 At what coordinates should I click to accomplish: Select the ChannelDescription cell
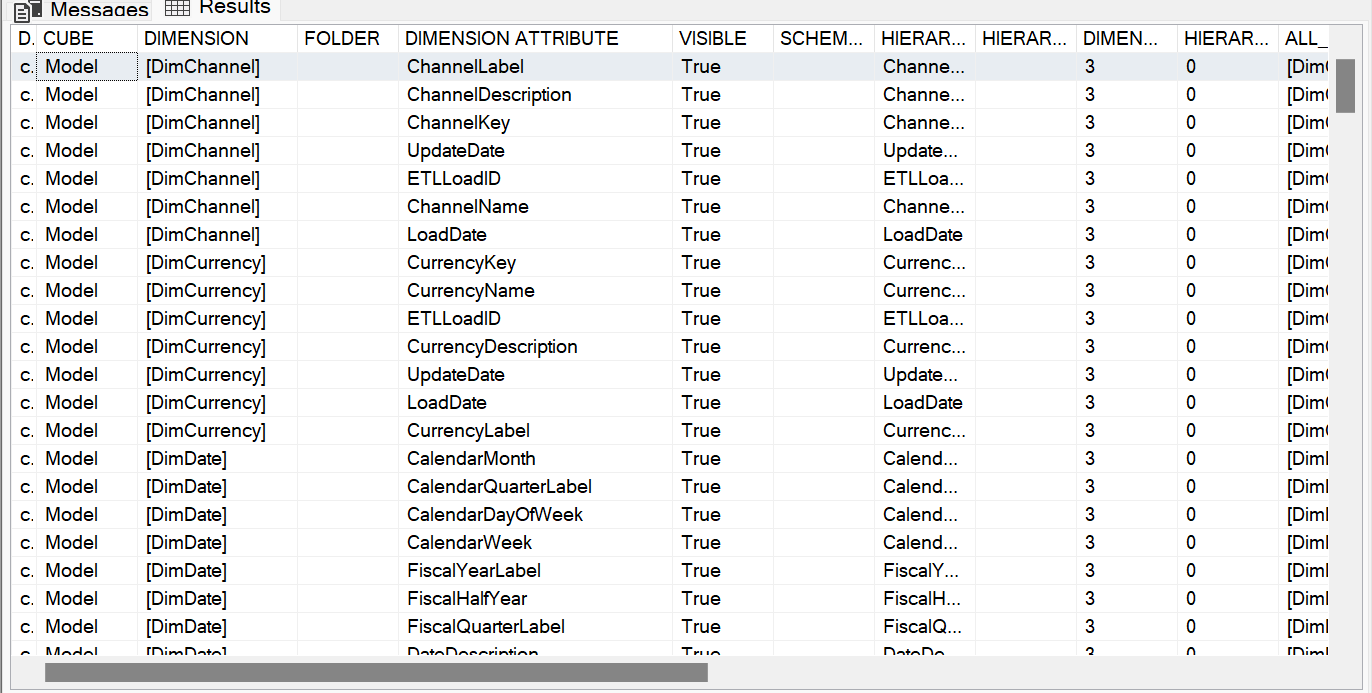[x=535, y=95]
